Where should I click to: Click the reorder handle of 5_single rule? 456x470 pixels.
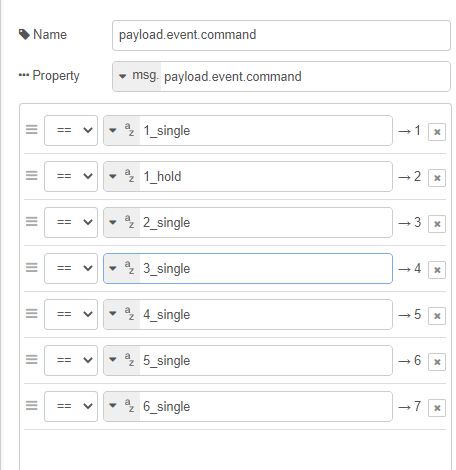pyautogui.click(x=32, y=360)
